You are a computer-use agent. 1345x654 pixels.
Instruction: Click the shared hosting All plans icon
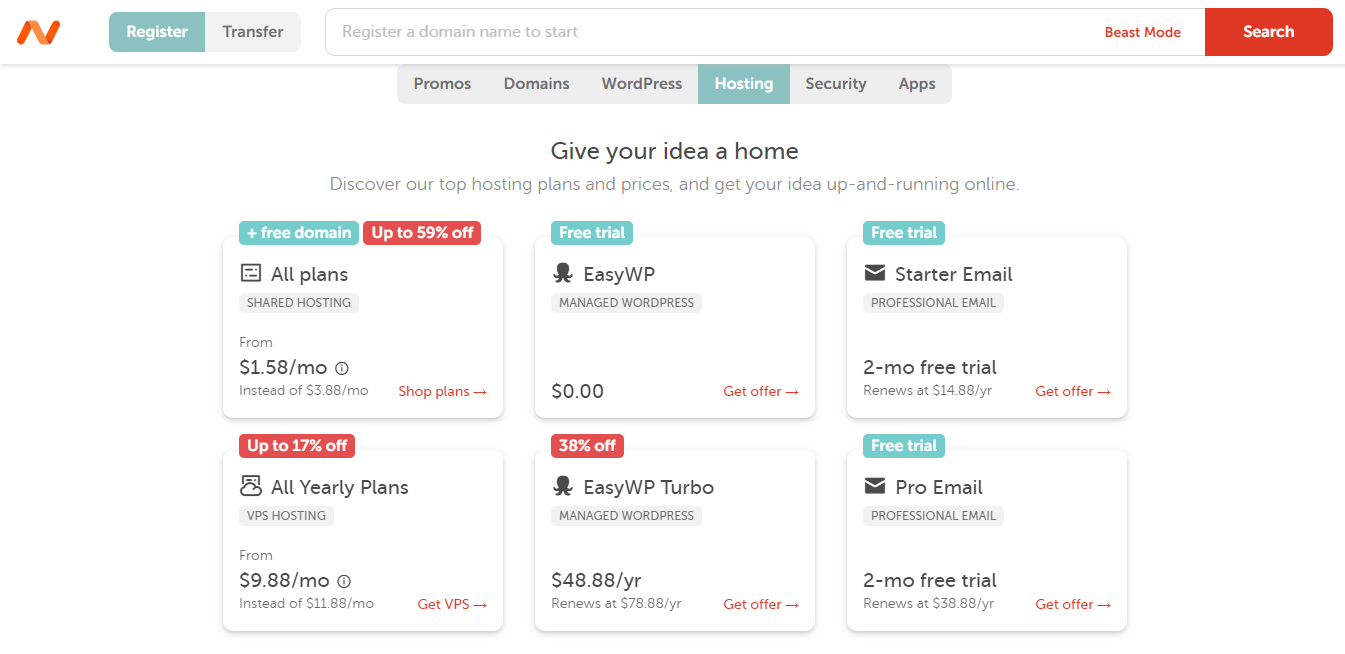(x=251, y=274)
